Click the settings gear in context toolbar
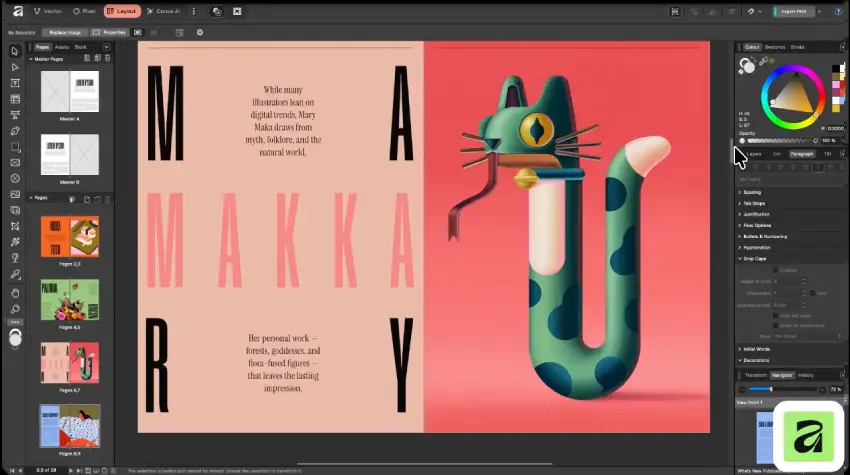This screenshot has height=475, width=850. point(199,33)
